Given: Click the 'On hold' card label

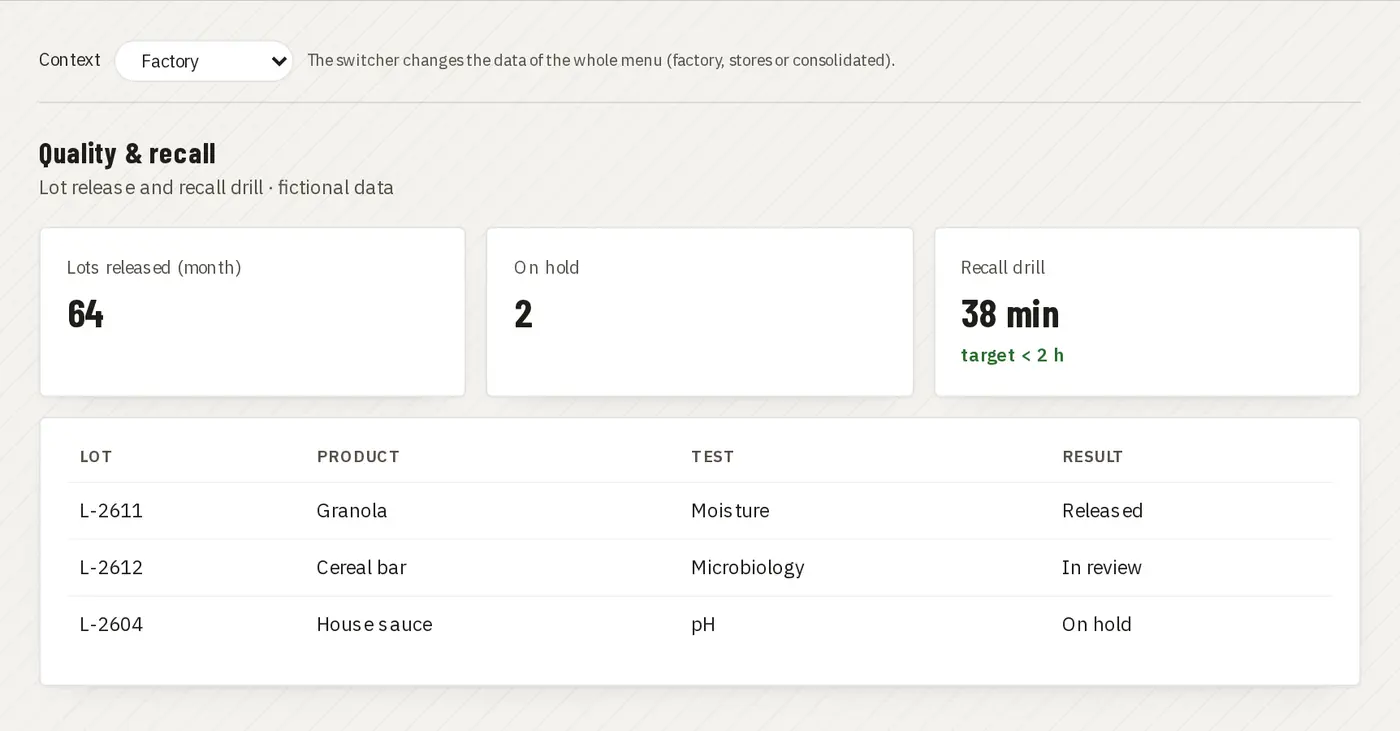Looking at the screenshot, I should (x=546, y=268).
